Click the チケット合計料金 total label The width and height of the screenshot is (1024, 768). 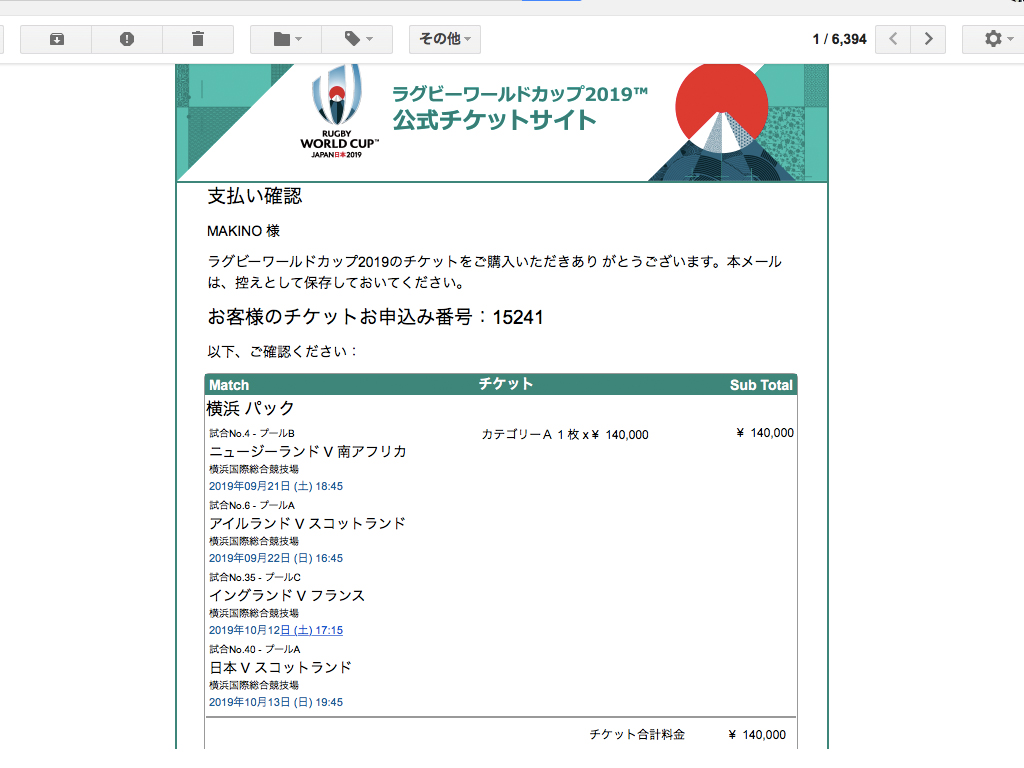click(x=637, y=734)
